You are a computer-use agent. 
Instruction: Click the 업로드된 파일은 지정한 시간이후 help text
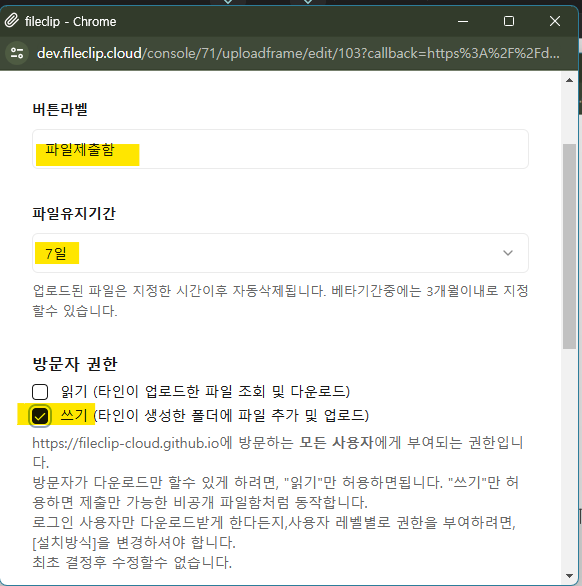(280, 301)
